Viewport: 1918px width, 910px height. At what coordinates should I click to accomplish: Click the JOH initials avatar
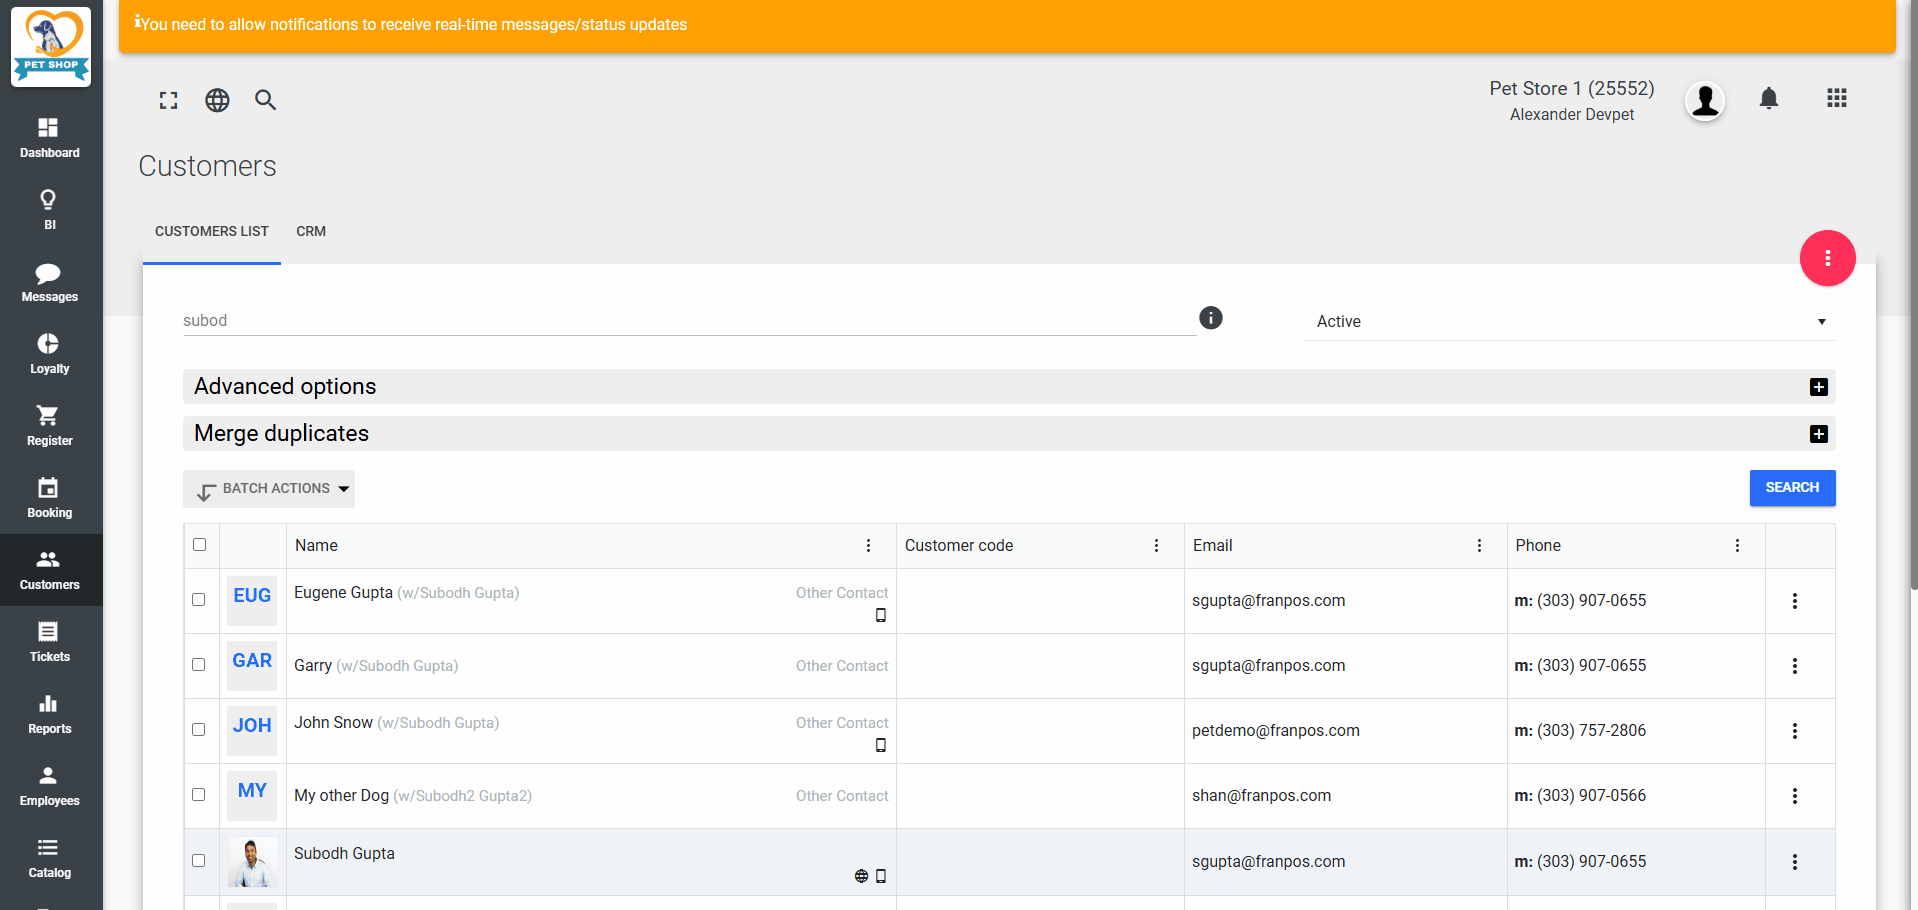[x=252, y=731]
